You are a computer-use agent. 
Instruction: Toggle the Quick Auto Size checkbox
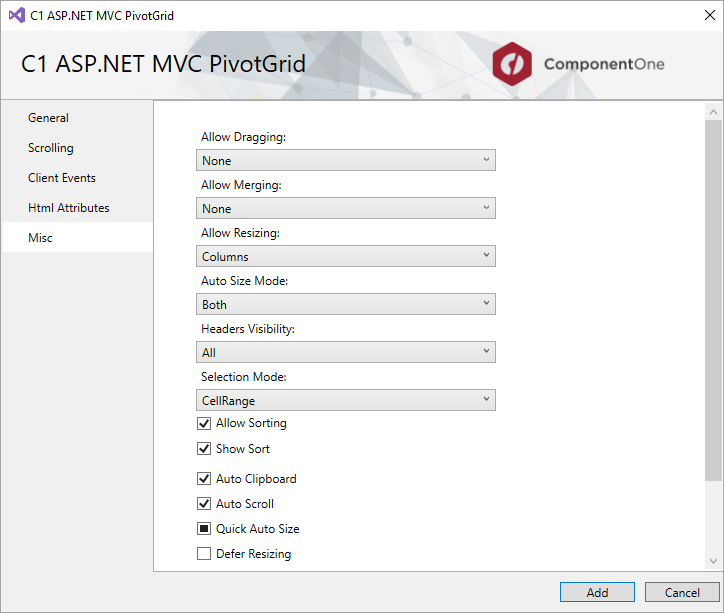204,529
